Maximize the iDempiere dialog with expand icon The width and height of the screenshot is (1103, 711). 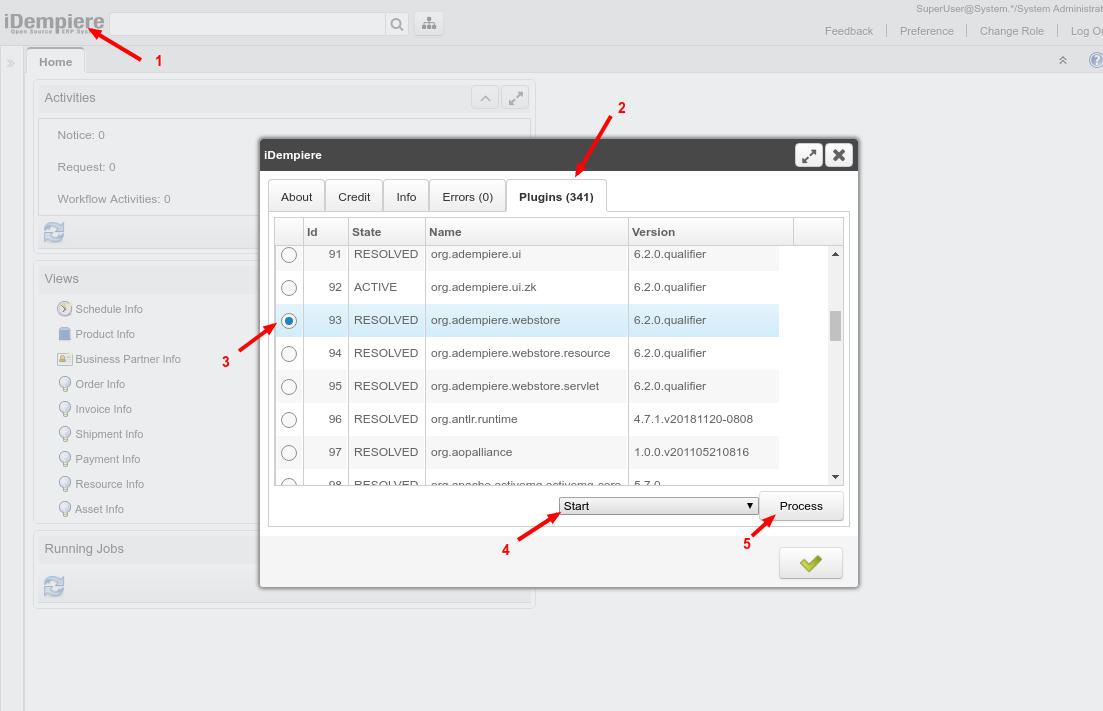[x=808, y=155]
